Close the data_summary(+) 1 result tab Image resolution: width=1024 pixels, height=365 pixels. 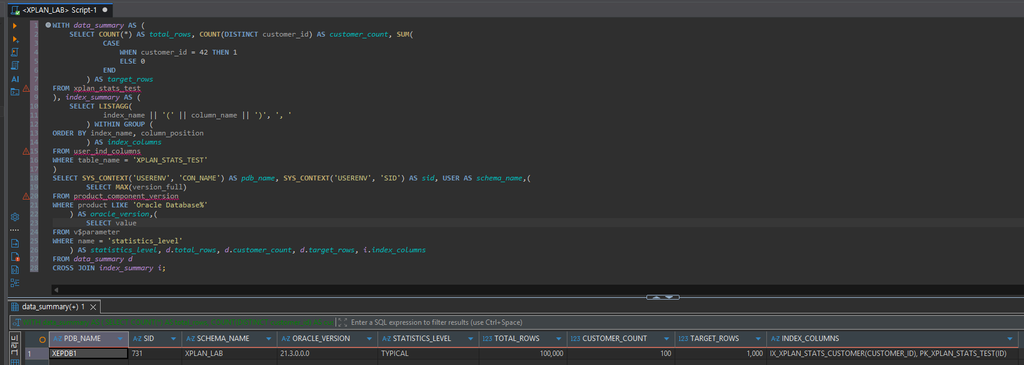coord(93,306)
